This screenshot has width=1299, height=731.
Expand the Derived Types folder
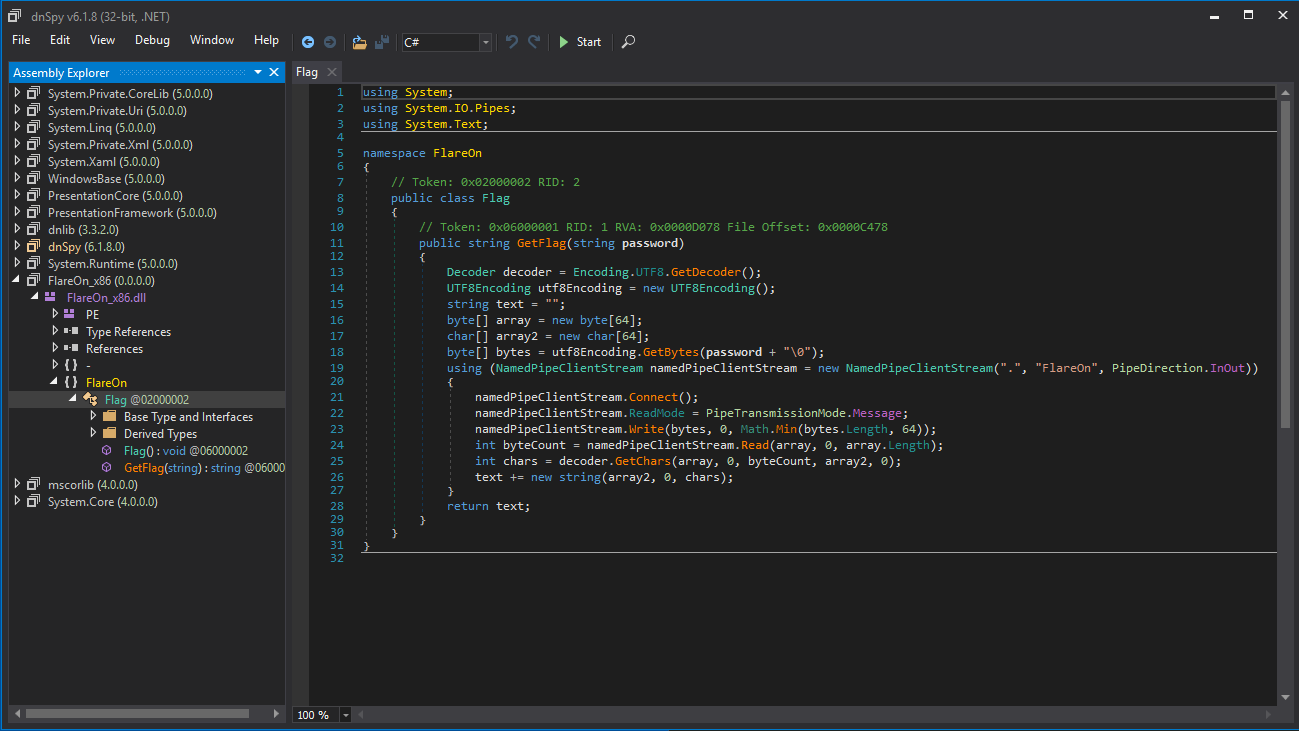(94, 433)
